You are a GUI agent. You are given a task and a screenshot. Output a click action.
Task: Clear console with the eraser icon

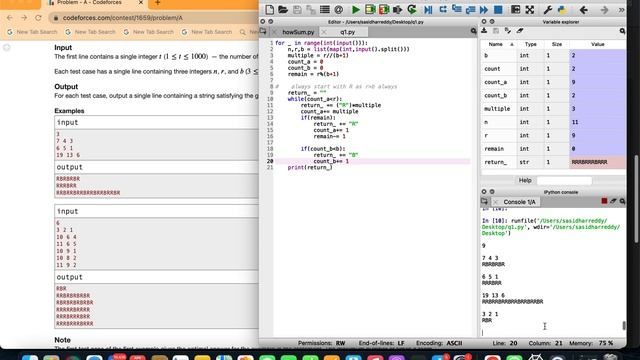click(613, 201)
